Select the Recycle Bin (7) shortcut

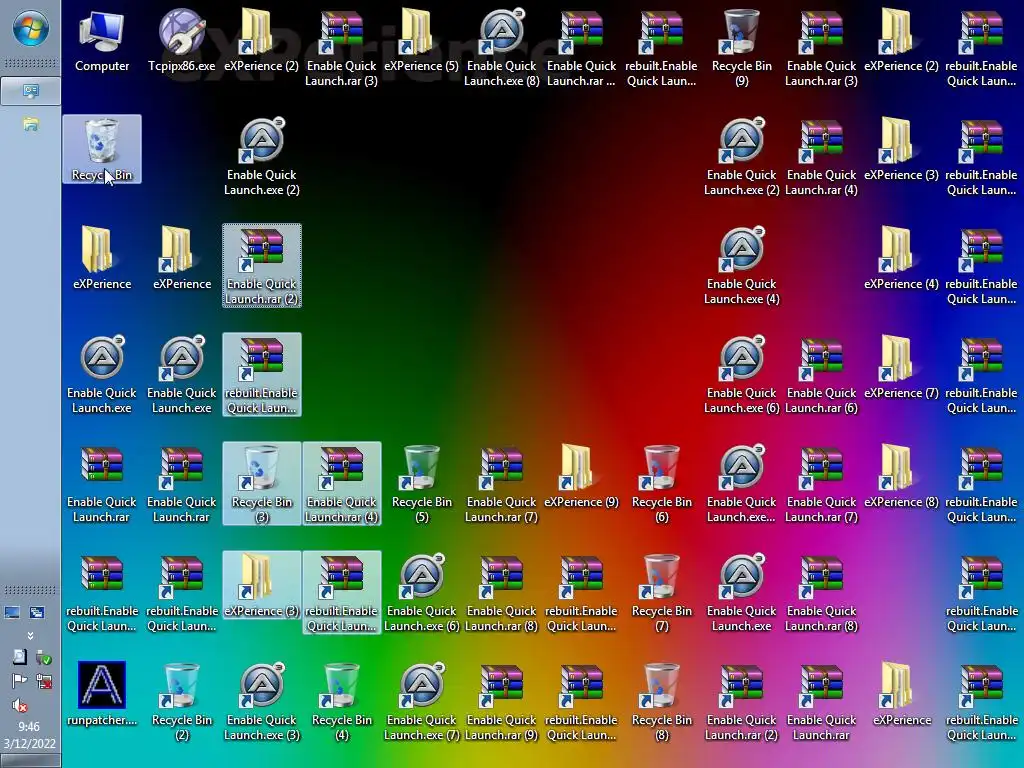pyautogui.click(x=662, y=592)
